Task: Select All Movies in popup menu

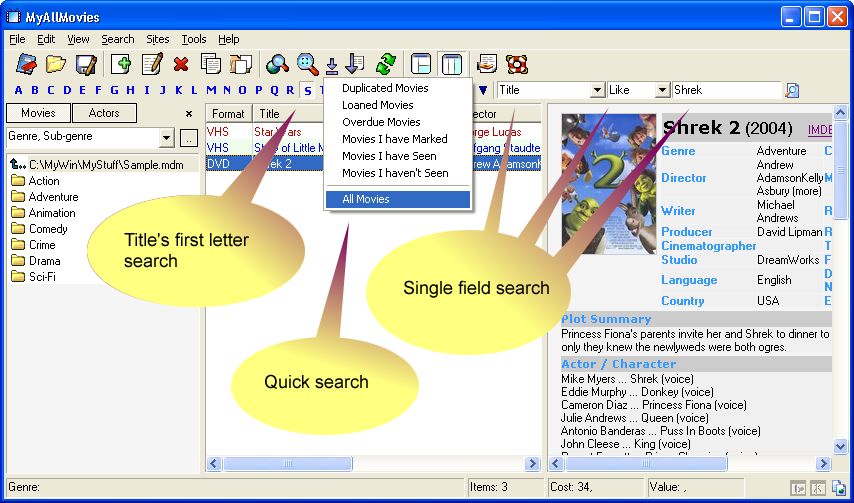Action: pyautogui.click(x=398, y=199)
